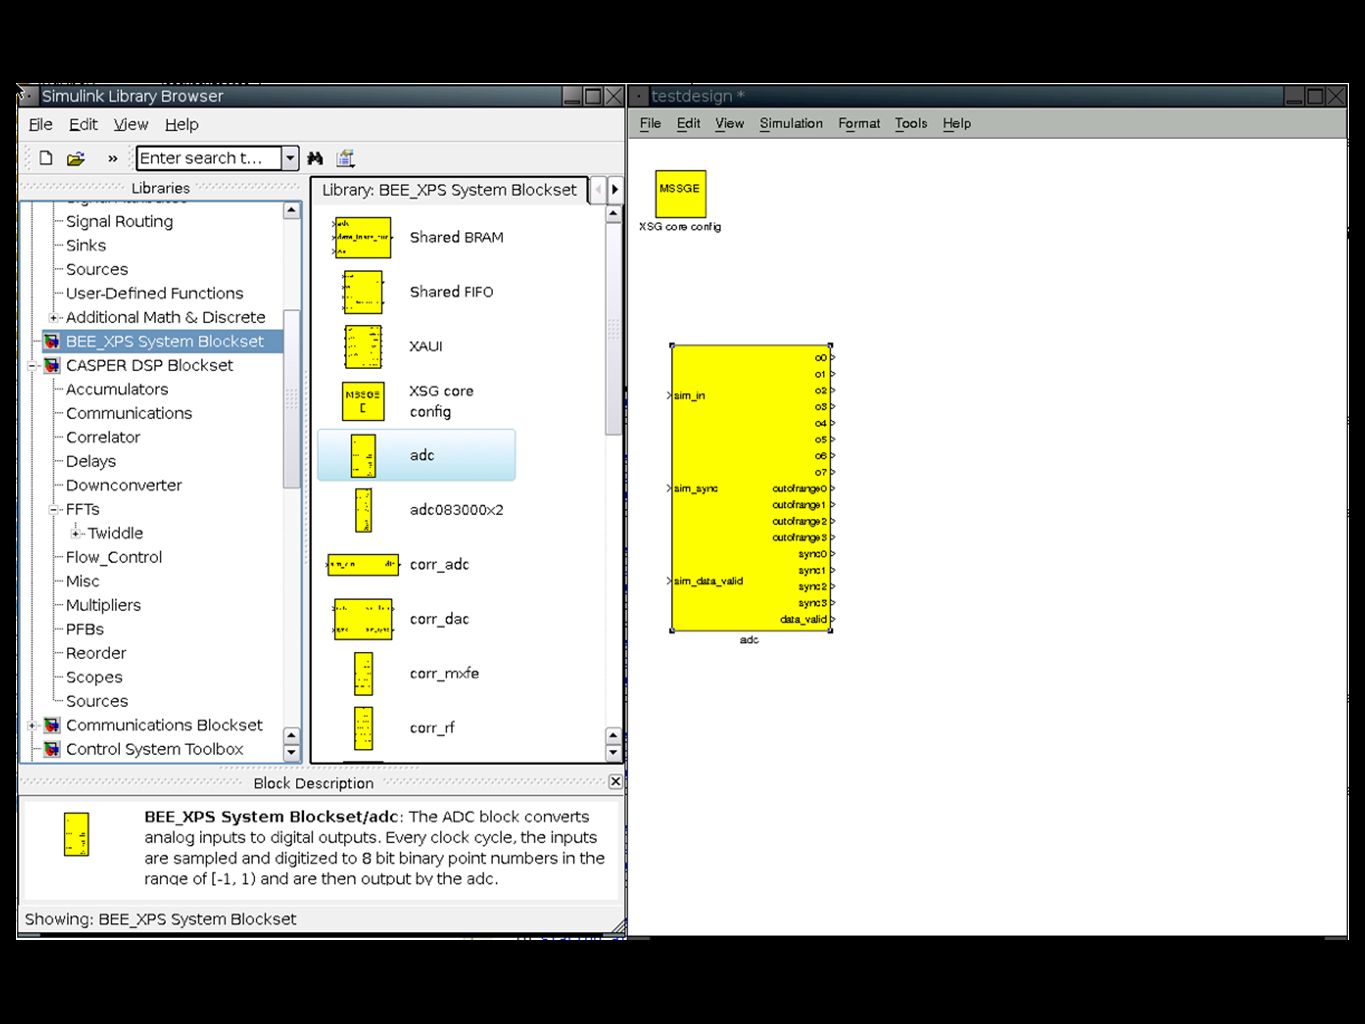The width and height of the screenshot is (1365, 1024).
Task: Select Signal Routing in library tree
Action: tap(119, 221)
